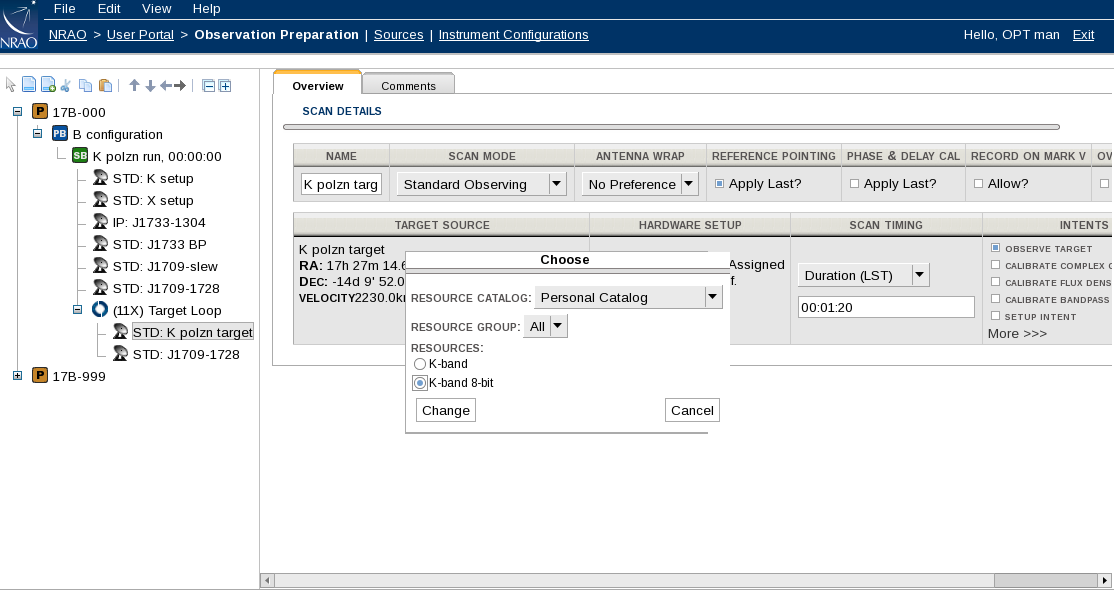Expand the 17B-999 project node
Screen dimensions: 1114x590
(17, 376)
